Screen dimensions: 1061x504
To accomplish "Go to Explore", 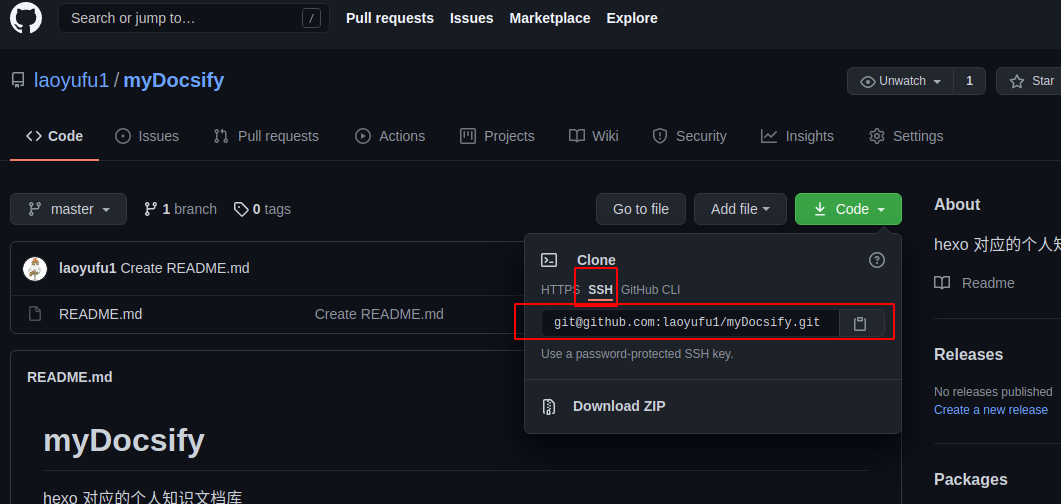I will click(632, 18).
